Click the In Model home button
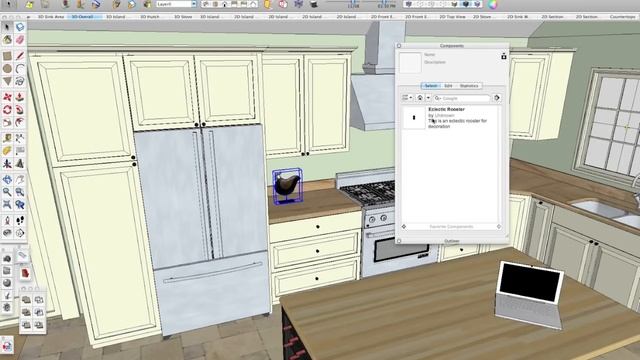This screenshot has height=360, width=640. click(x=420, y=98)
